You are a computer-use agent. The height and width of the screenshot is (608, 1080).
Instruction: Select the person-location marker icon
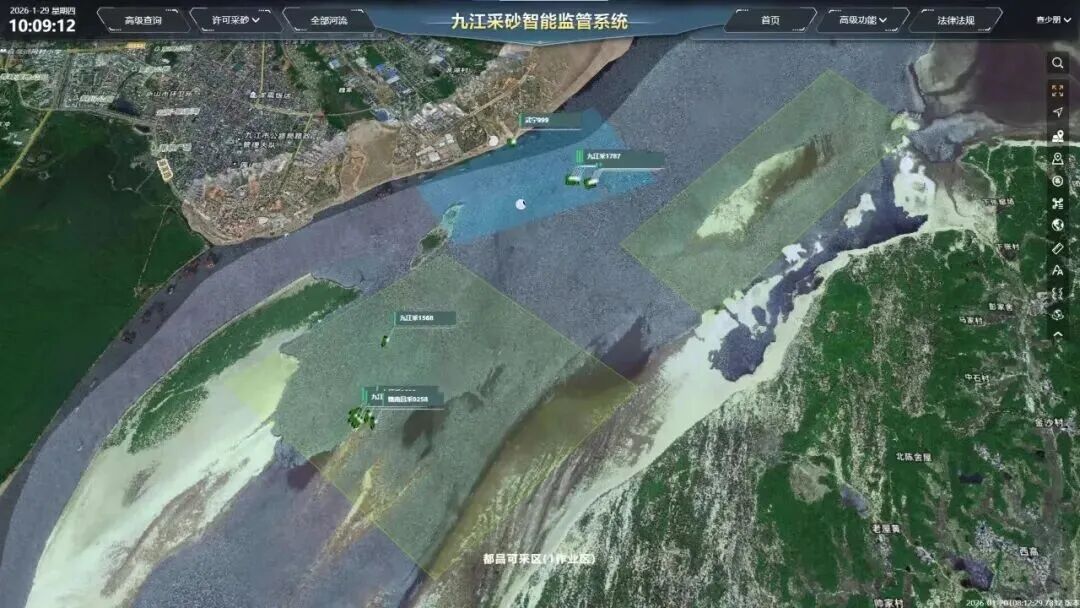point(1058,136)
